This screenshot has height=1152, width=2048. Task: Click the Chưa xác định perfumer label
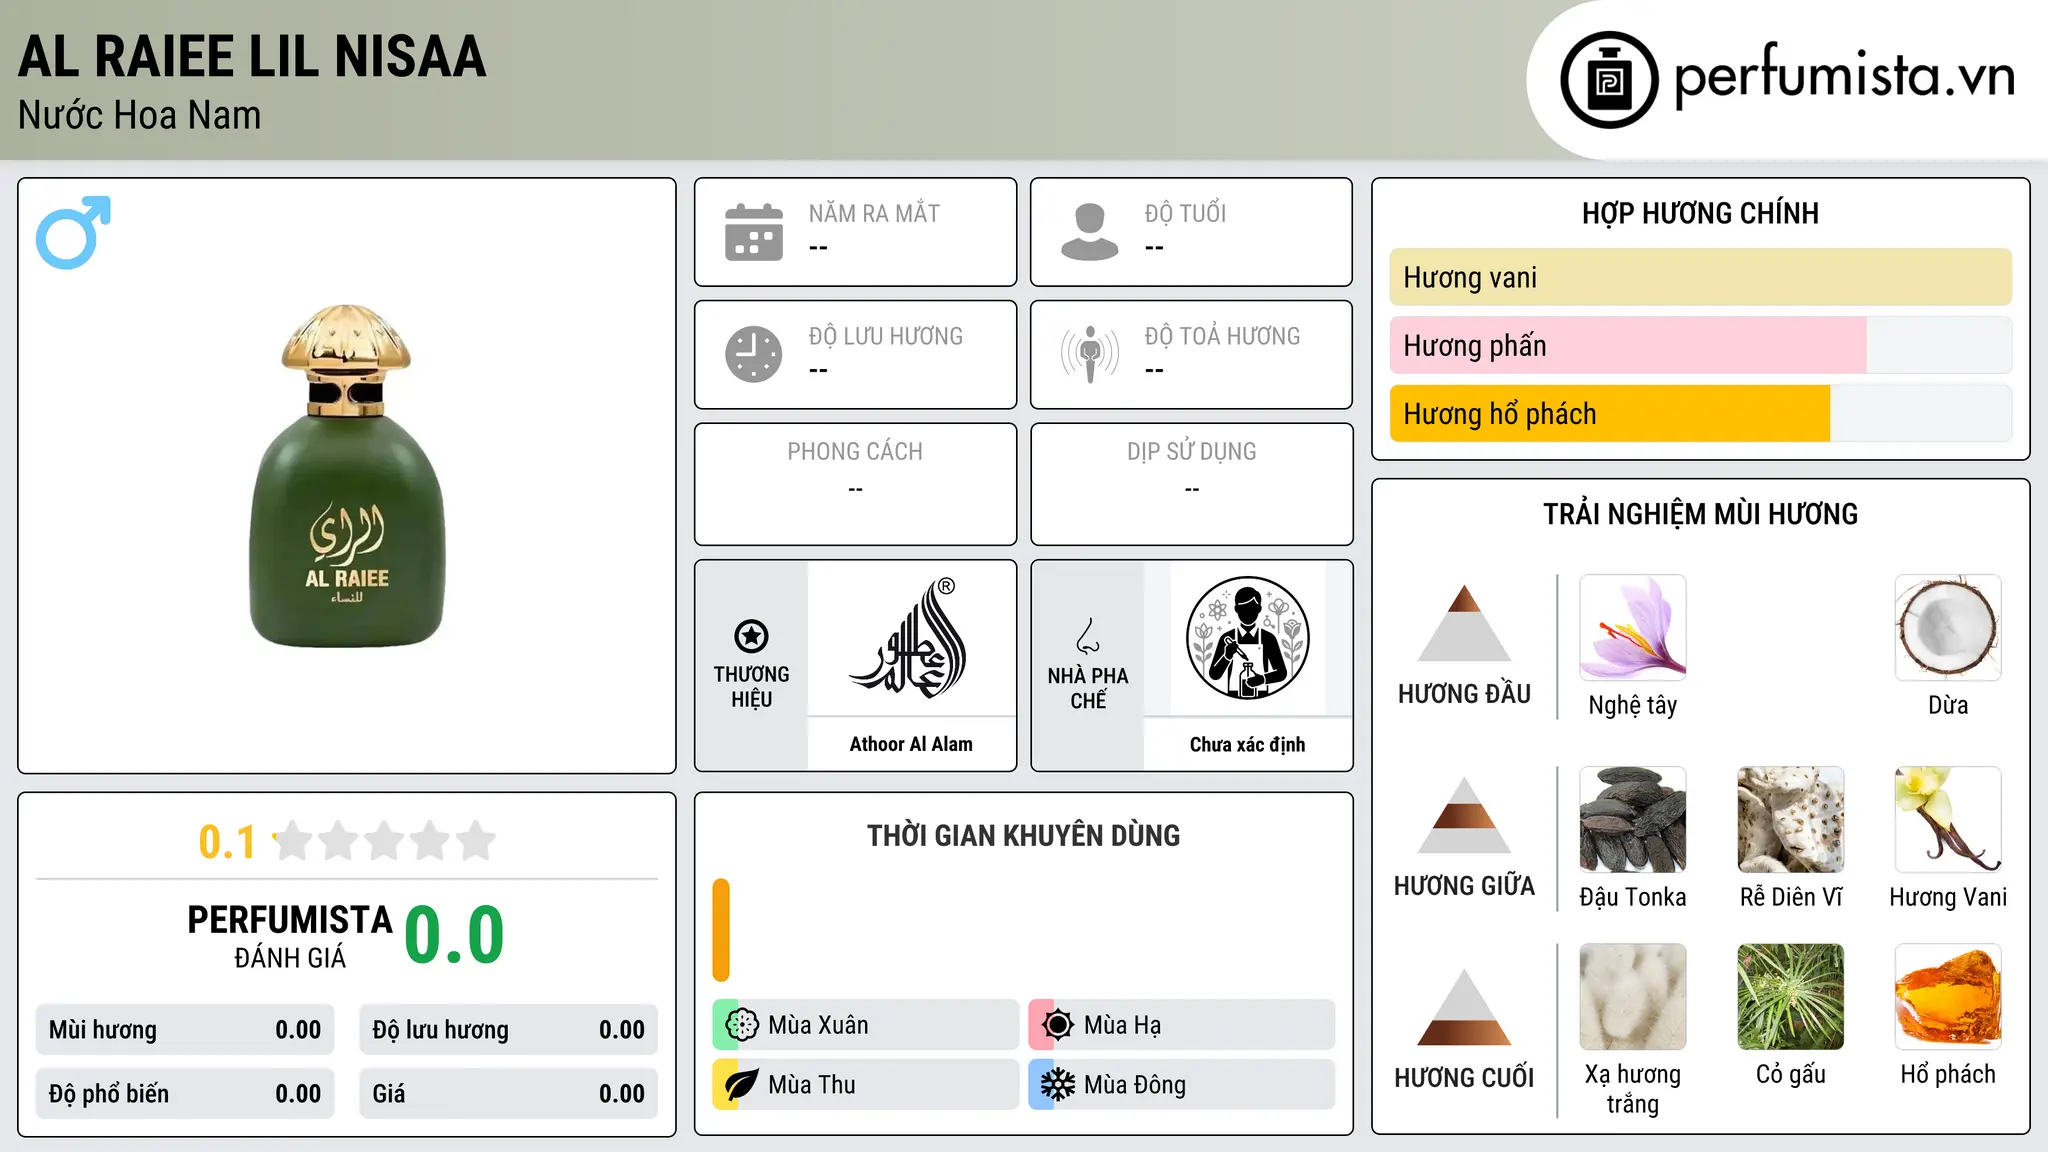[x=1247, y=744]
